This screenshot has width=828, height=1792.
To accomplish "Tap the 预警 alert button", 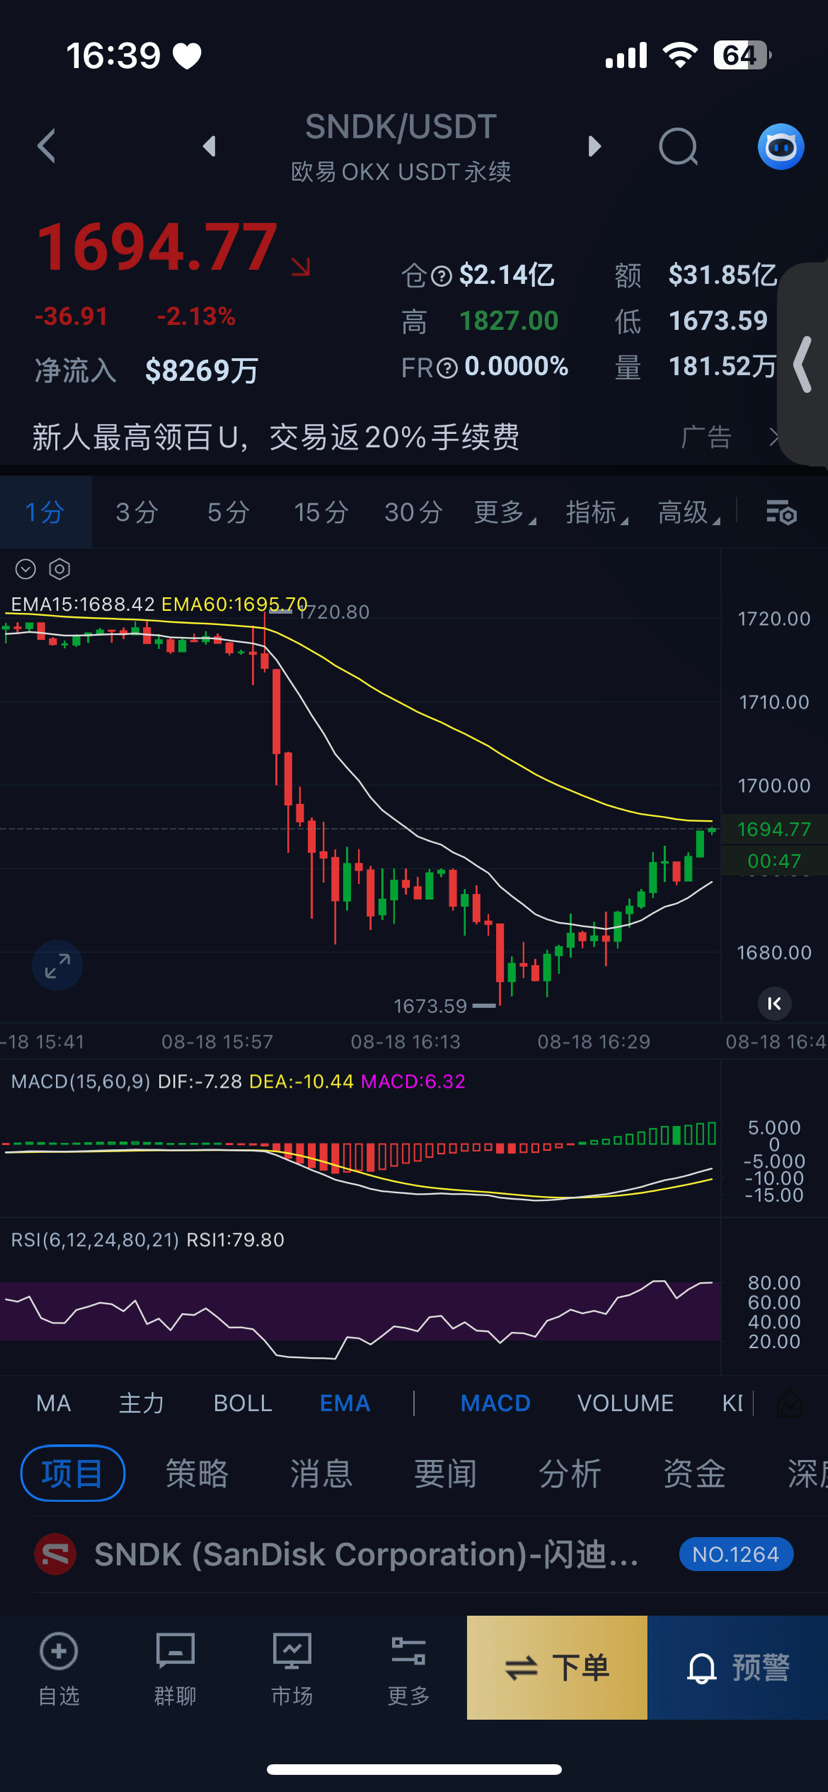I will [738, 1667].
